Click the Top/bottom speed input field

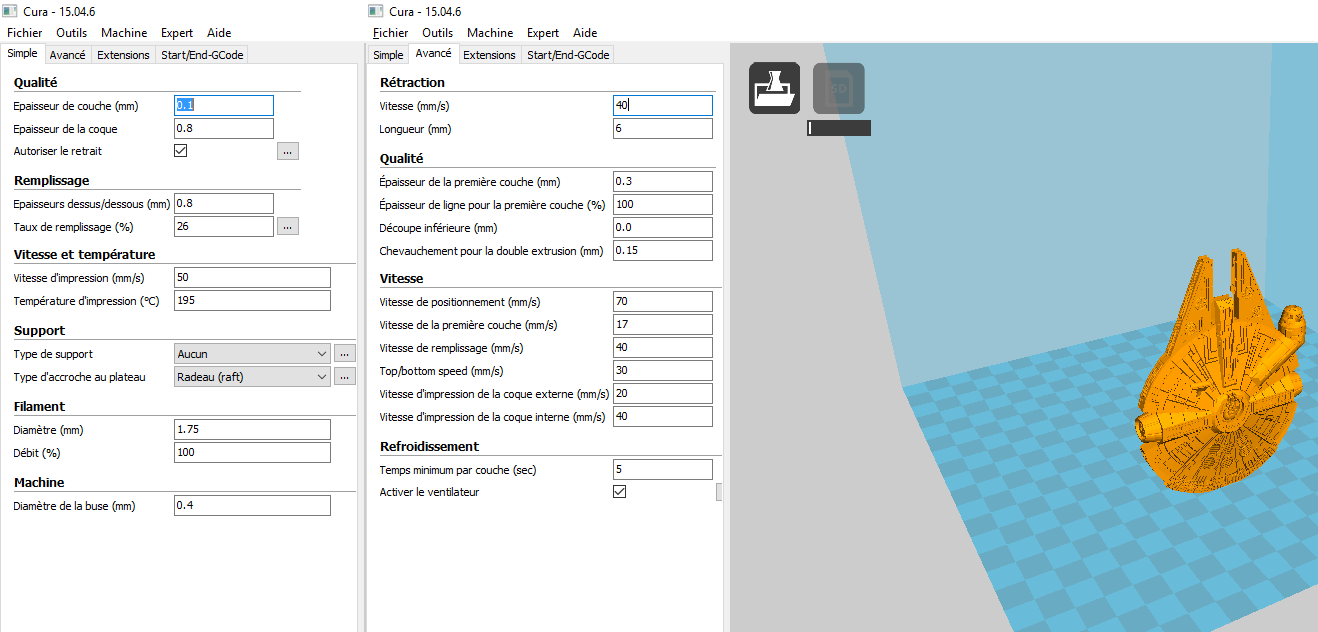click(x=662, y=370)
